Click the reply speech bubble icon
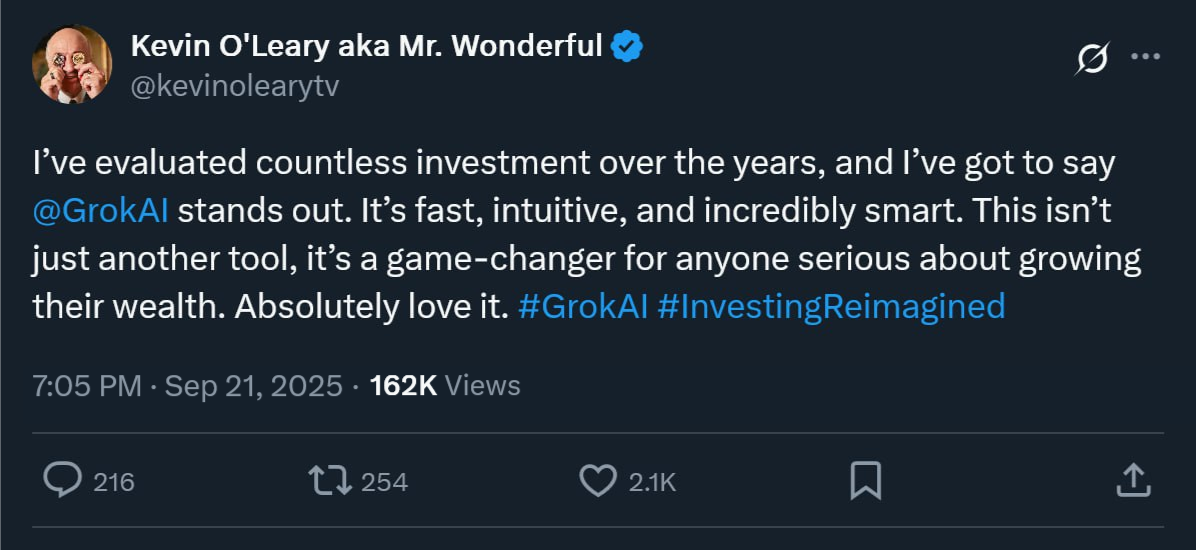The height and width of the screenshot is (550, 1196). (x=62, y=481)
